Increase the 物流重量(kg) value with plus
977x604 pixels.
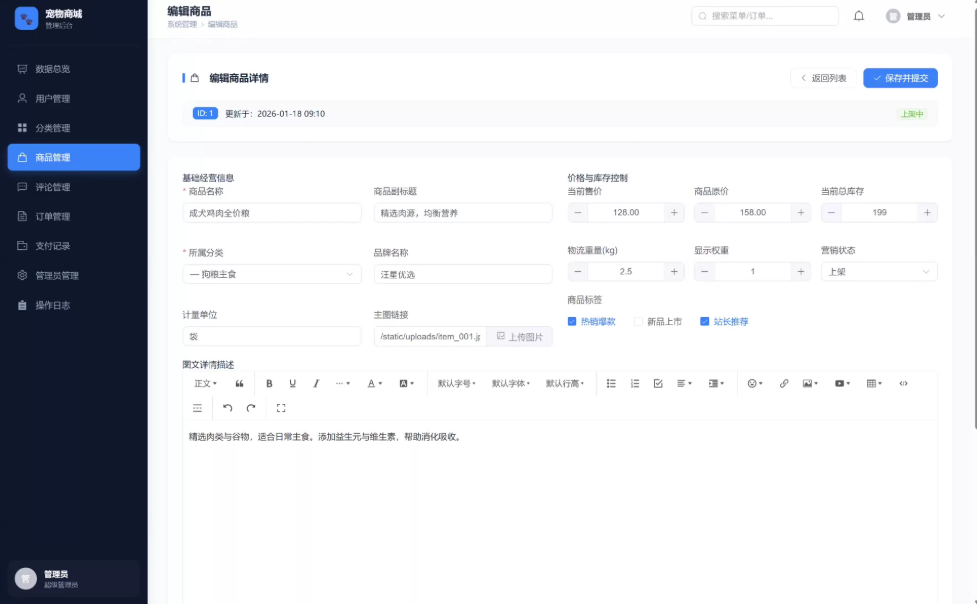tap(674, 272)
